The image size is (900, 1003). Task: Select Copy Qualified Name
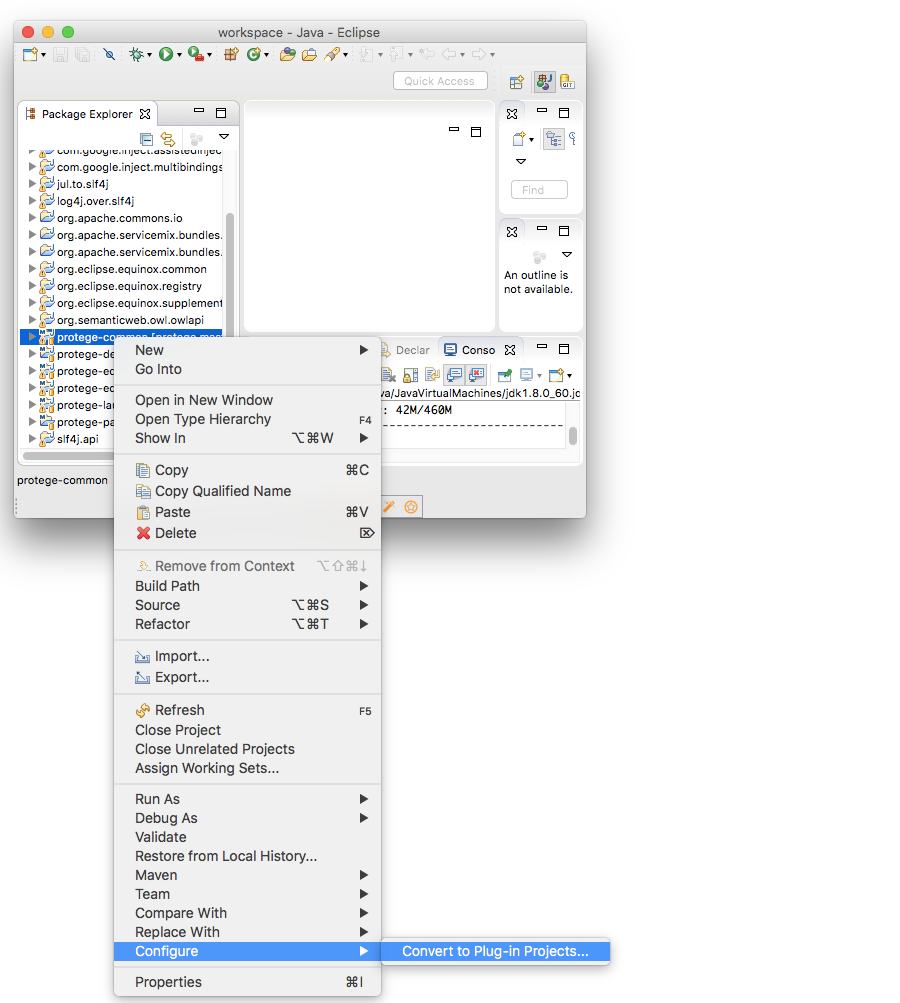(x=247, y=491)
